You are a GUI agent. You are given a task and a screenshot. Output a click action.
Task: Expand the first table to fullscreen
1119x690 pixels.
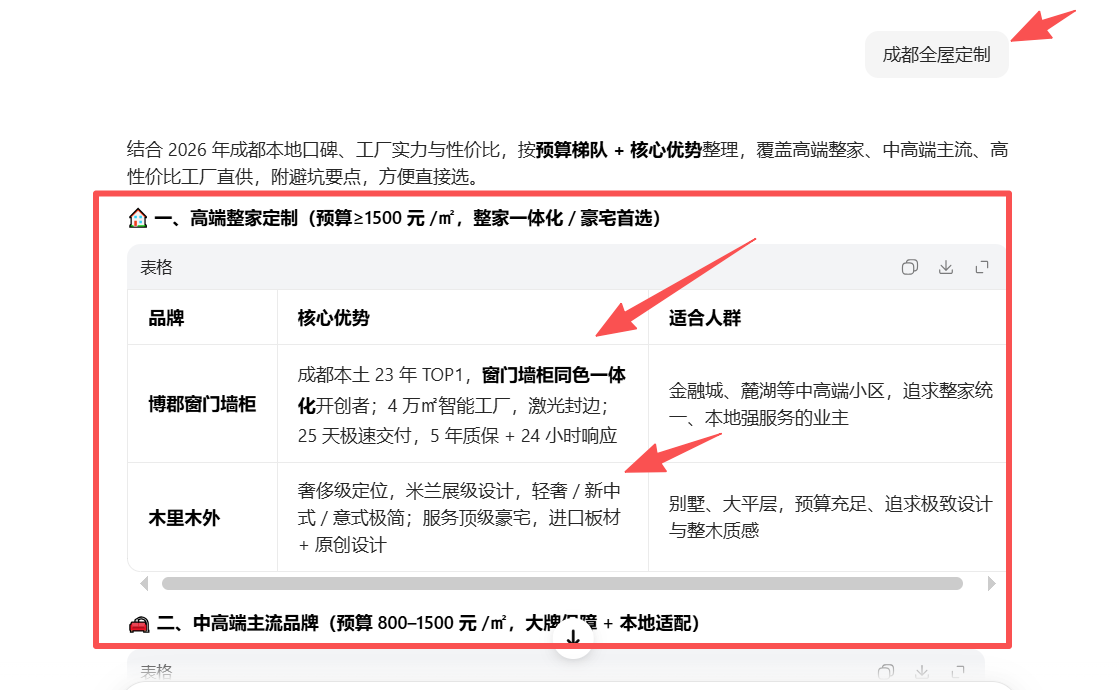click(982, 267)
